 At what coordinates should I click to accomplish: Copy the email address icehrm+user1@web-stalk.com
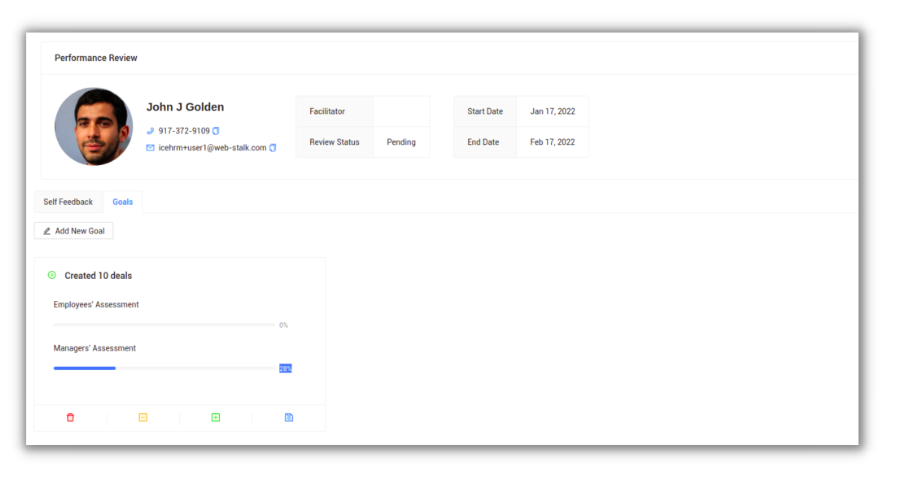tap(273, 148)
